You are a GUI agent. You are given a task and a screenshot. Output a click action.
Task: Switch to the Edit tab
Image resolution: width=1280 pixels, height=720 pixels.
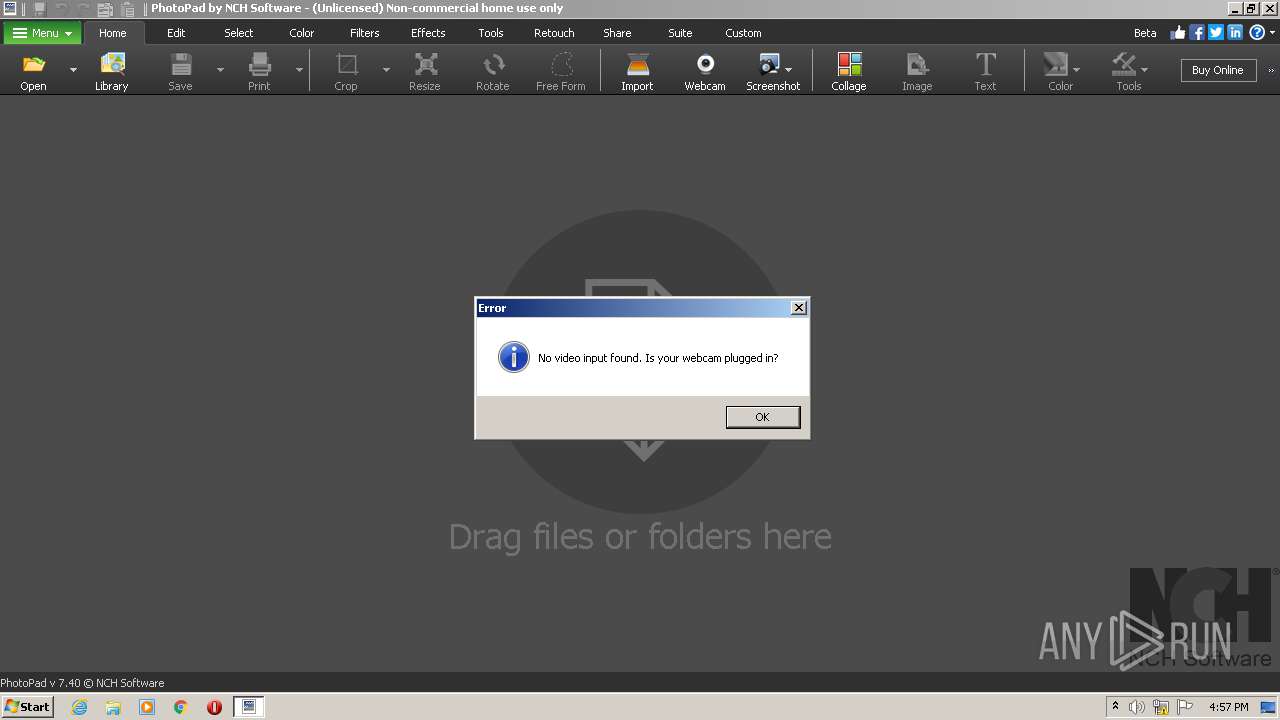[x=176, y=33]
